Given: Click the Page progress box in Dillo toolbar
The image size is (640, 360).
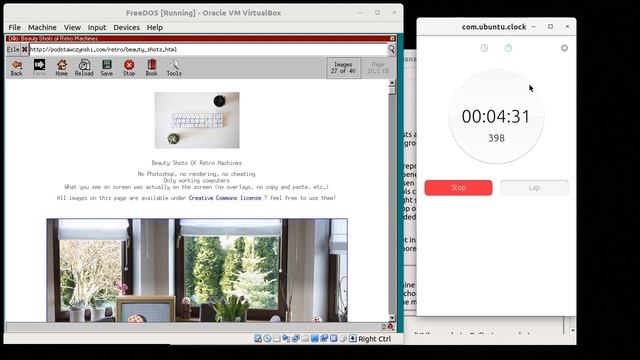Looking at the screenshot, I should 378,68.
